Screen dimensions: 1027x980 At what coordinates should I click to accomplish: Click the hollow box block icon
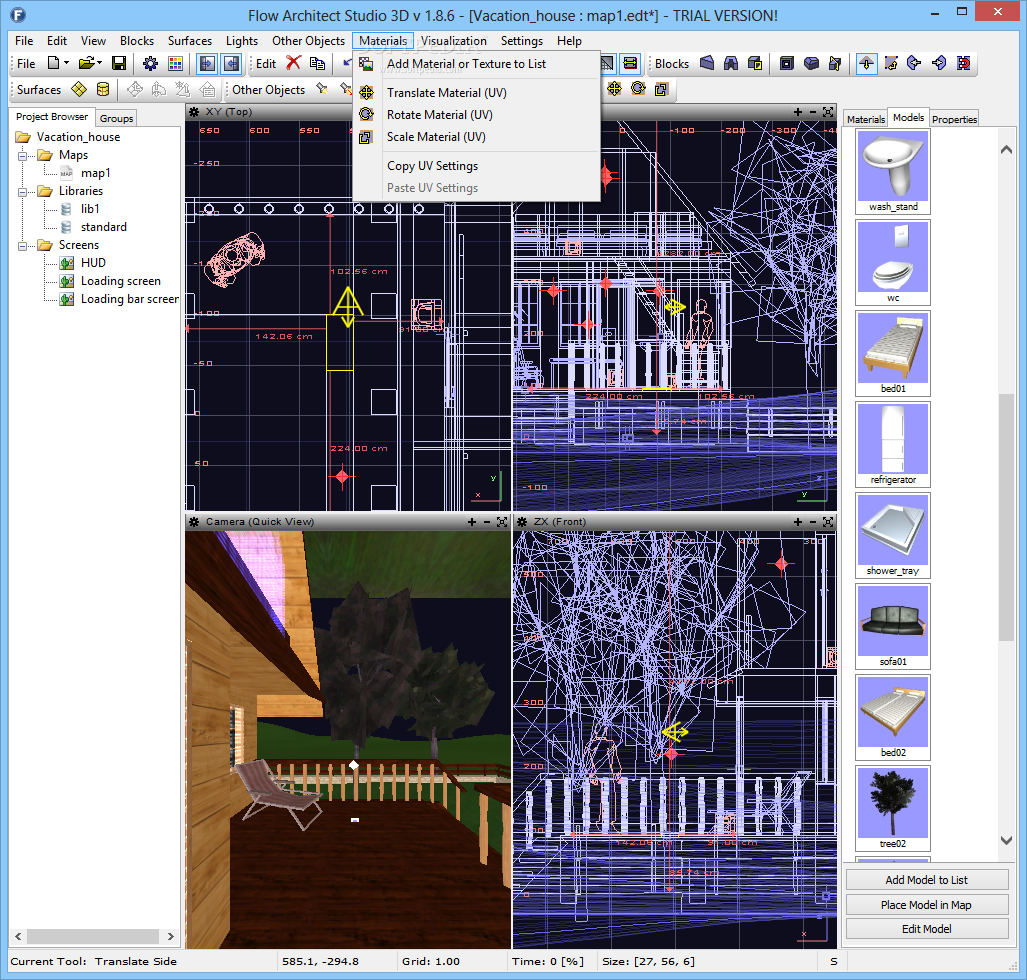point(787,63)
